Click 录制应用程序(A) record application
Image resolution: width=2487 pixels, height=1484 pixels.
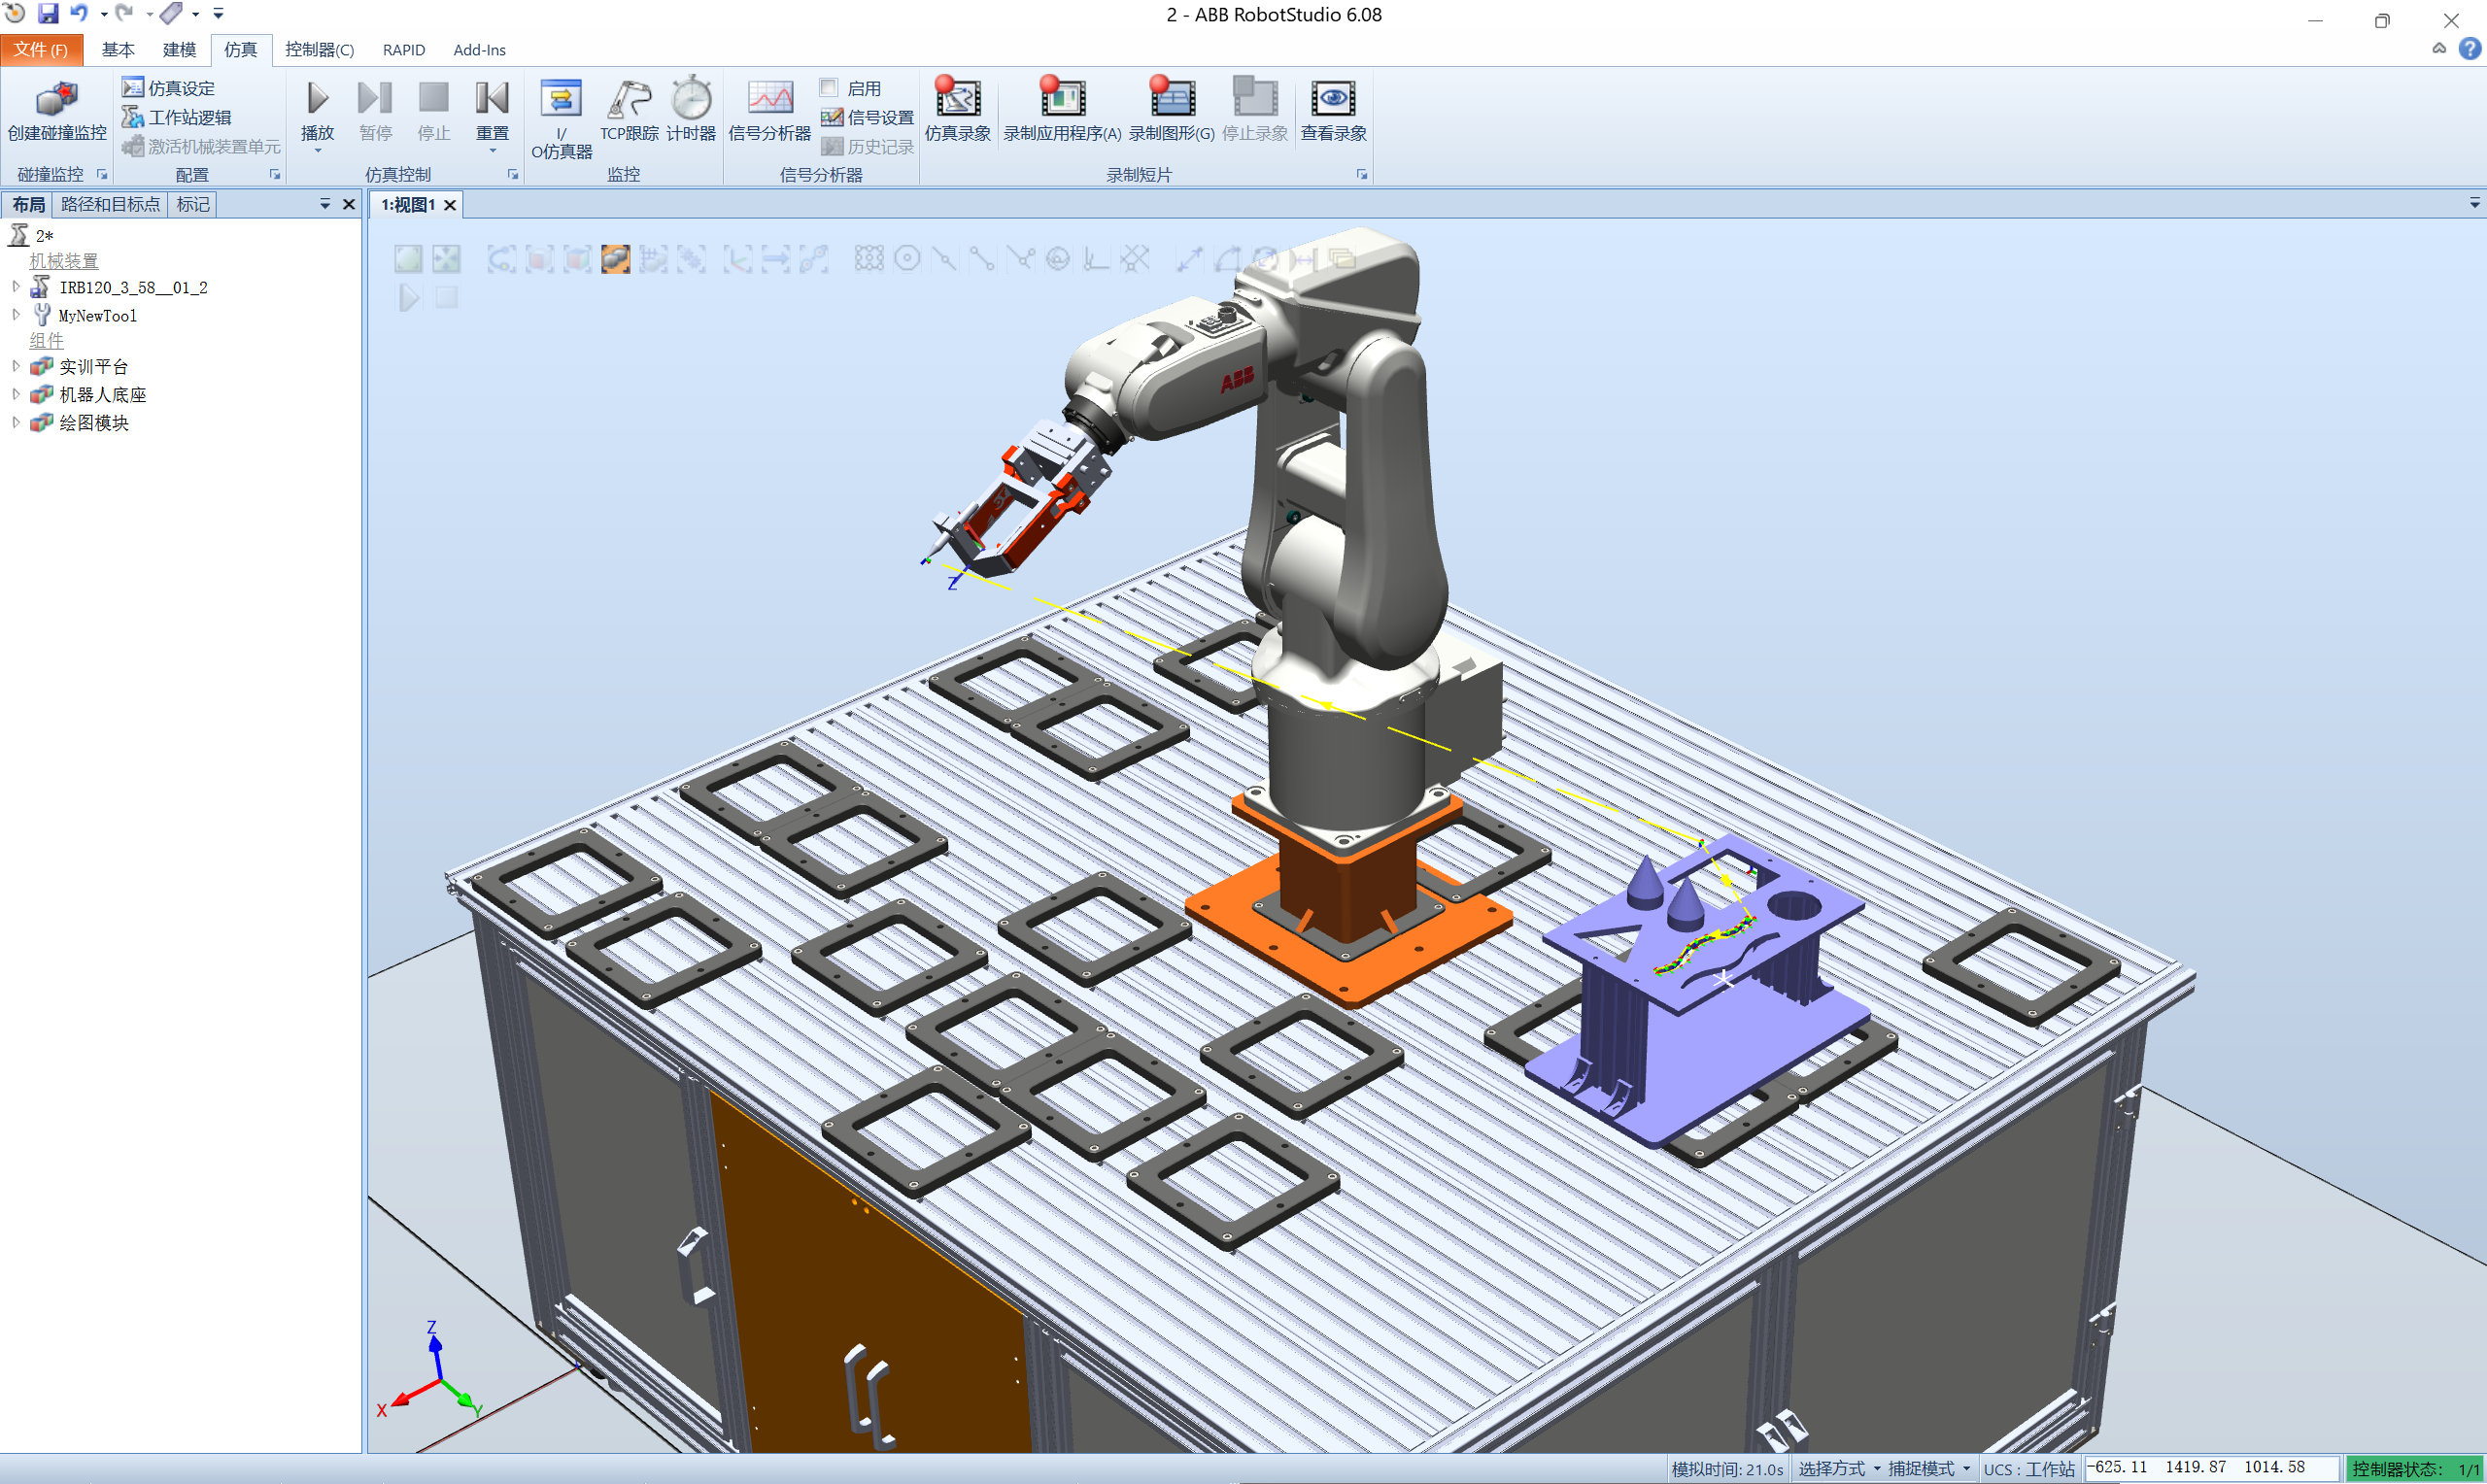coord(1062,110)
